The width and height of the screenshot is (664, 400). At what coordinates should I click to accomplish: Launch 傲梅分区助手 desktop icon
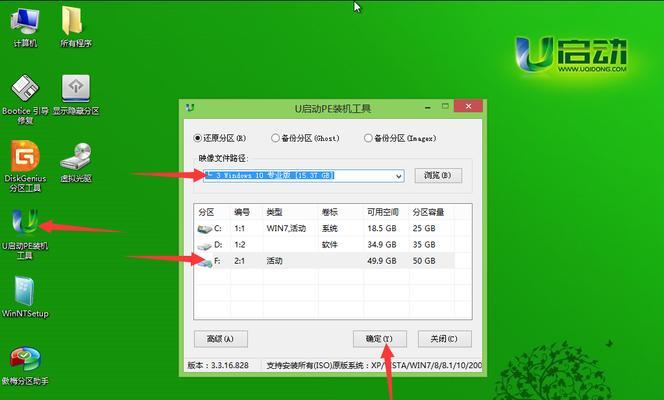click(x=25, y=366)
